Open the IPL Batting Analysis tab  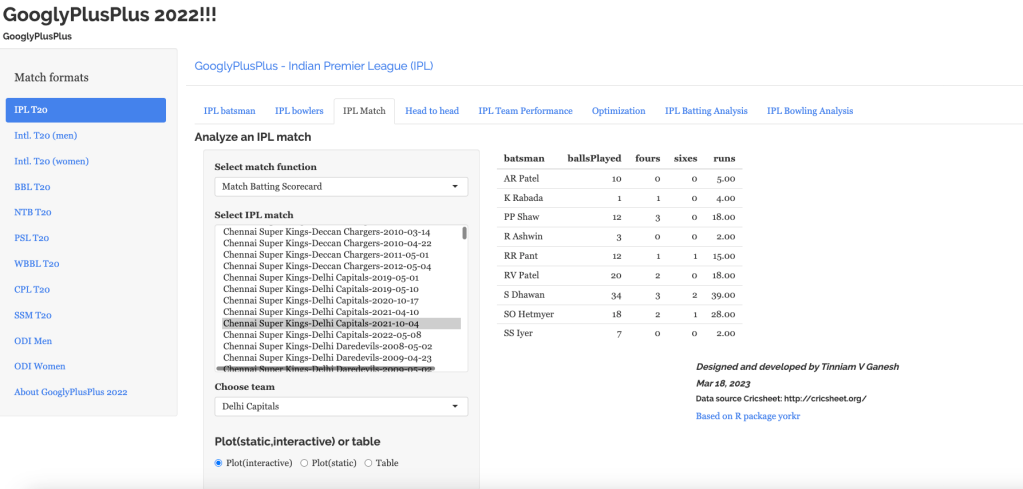(706, 111)
